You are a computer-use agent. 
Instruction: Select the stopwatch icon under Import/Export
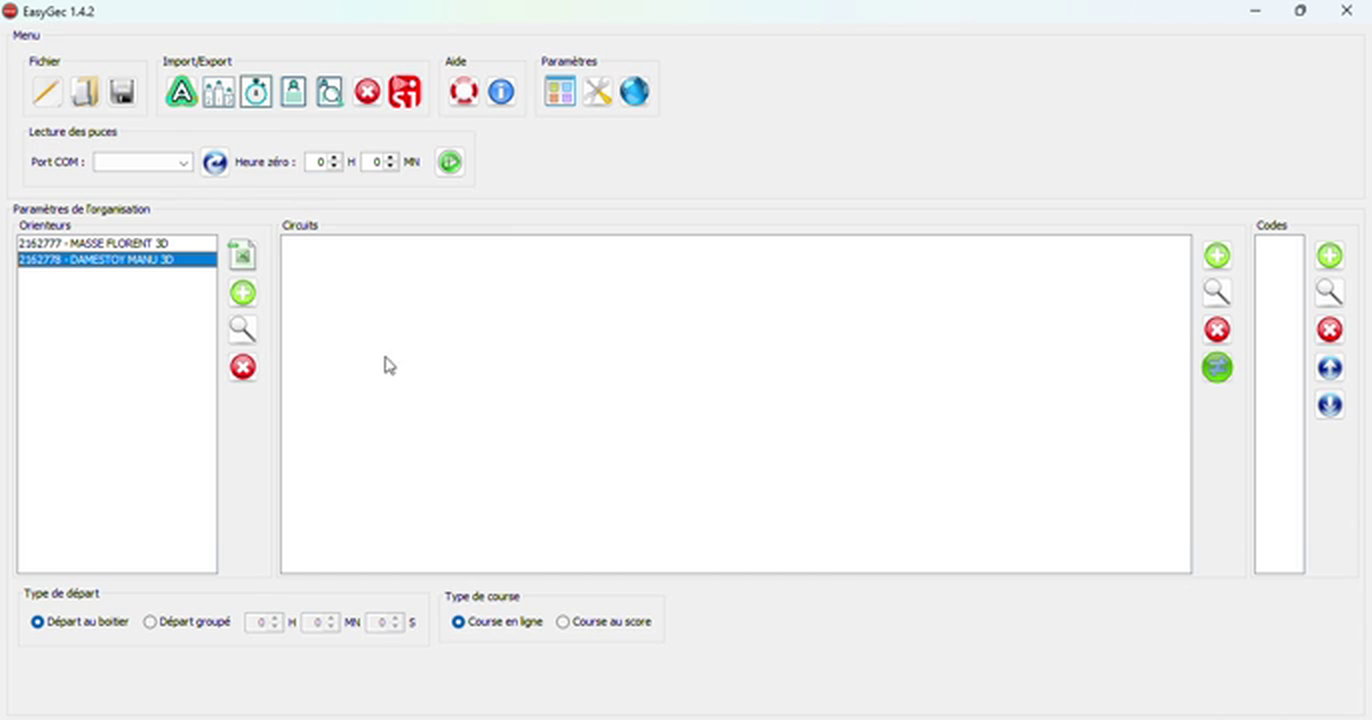coord(256,91)
